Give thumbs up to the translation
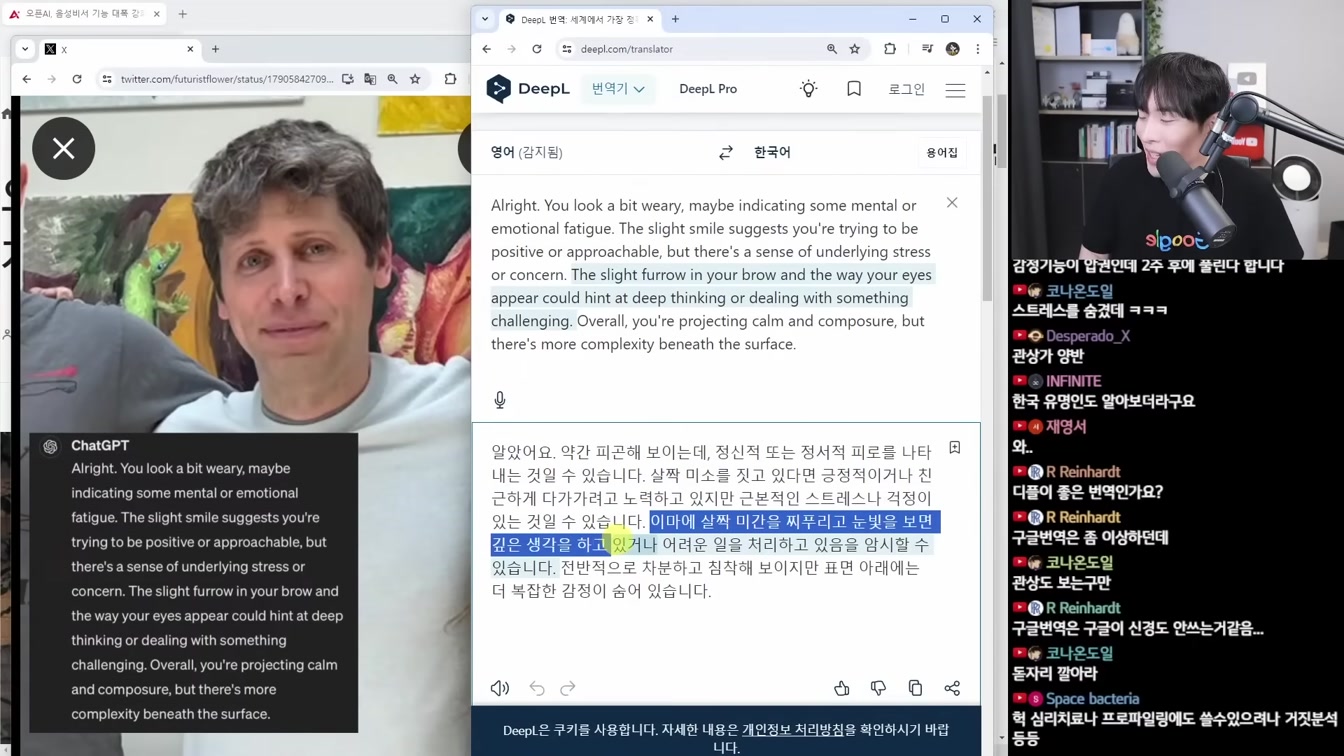Screen dimensions: 1344x756 [x=842, y=688]
